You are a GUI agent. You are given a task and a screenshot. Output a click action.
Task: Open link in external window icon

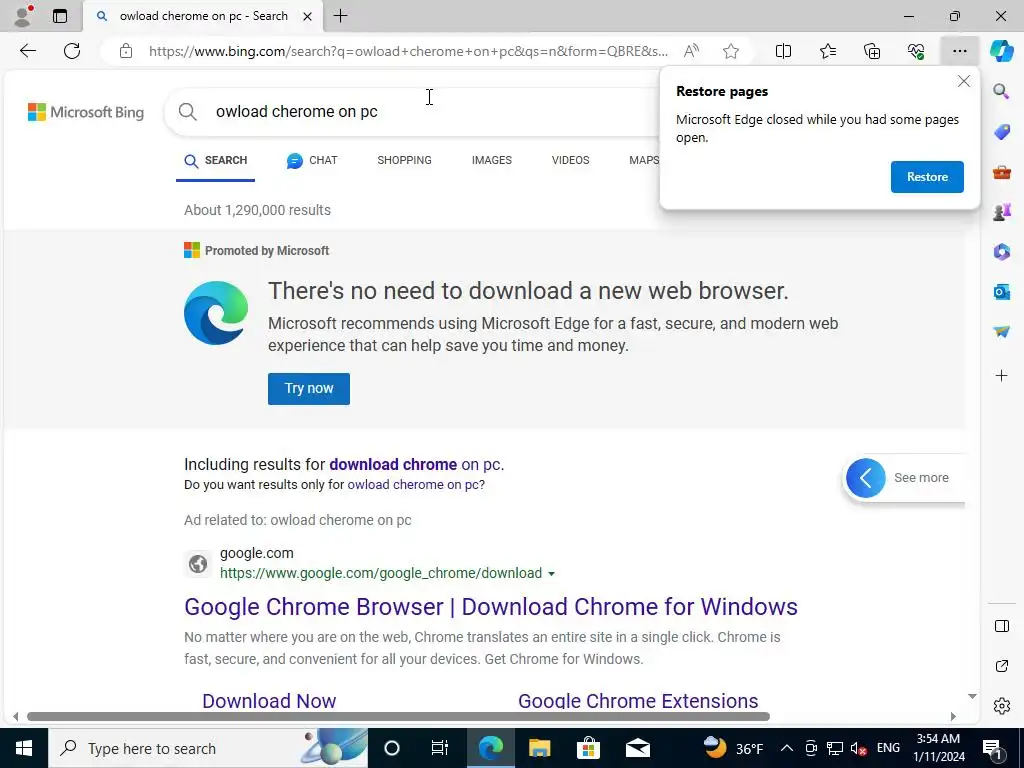point(1001,666)
